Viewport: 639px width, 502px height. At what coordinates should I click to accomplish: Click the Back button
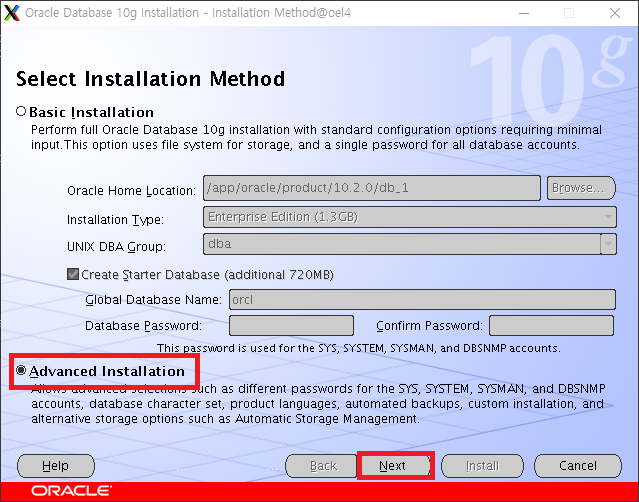click(x=322, y=466)
